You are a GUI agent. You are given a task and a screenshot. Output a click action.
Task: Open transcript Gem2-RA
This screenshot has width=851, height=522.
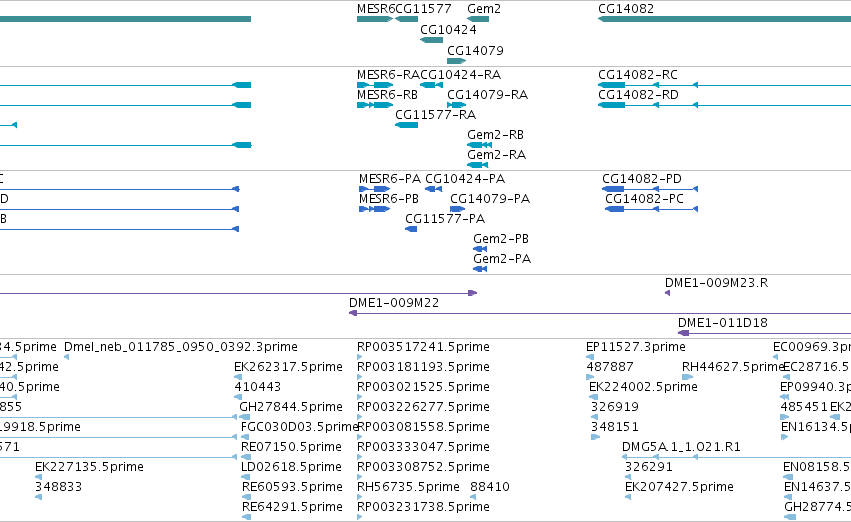(x=497, y=155)
